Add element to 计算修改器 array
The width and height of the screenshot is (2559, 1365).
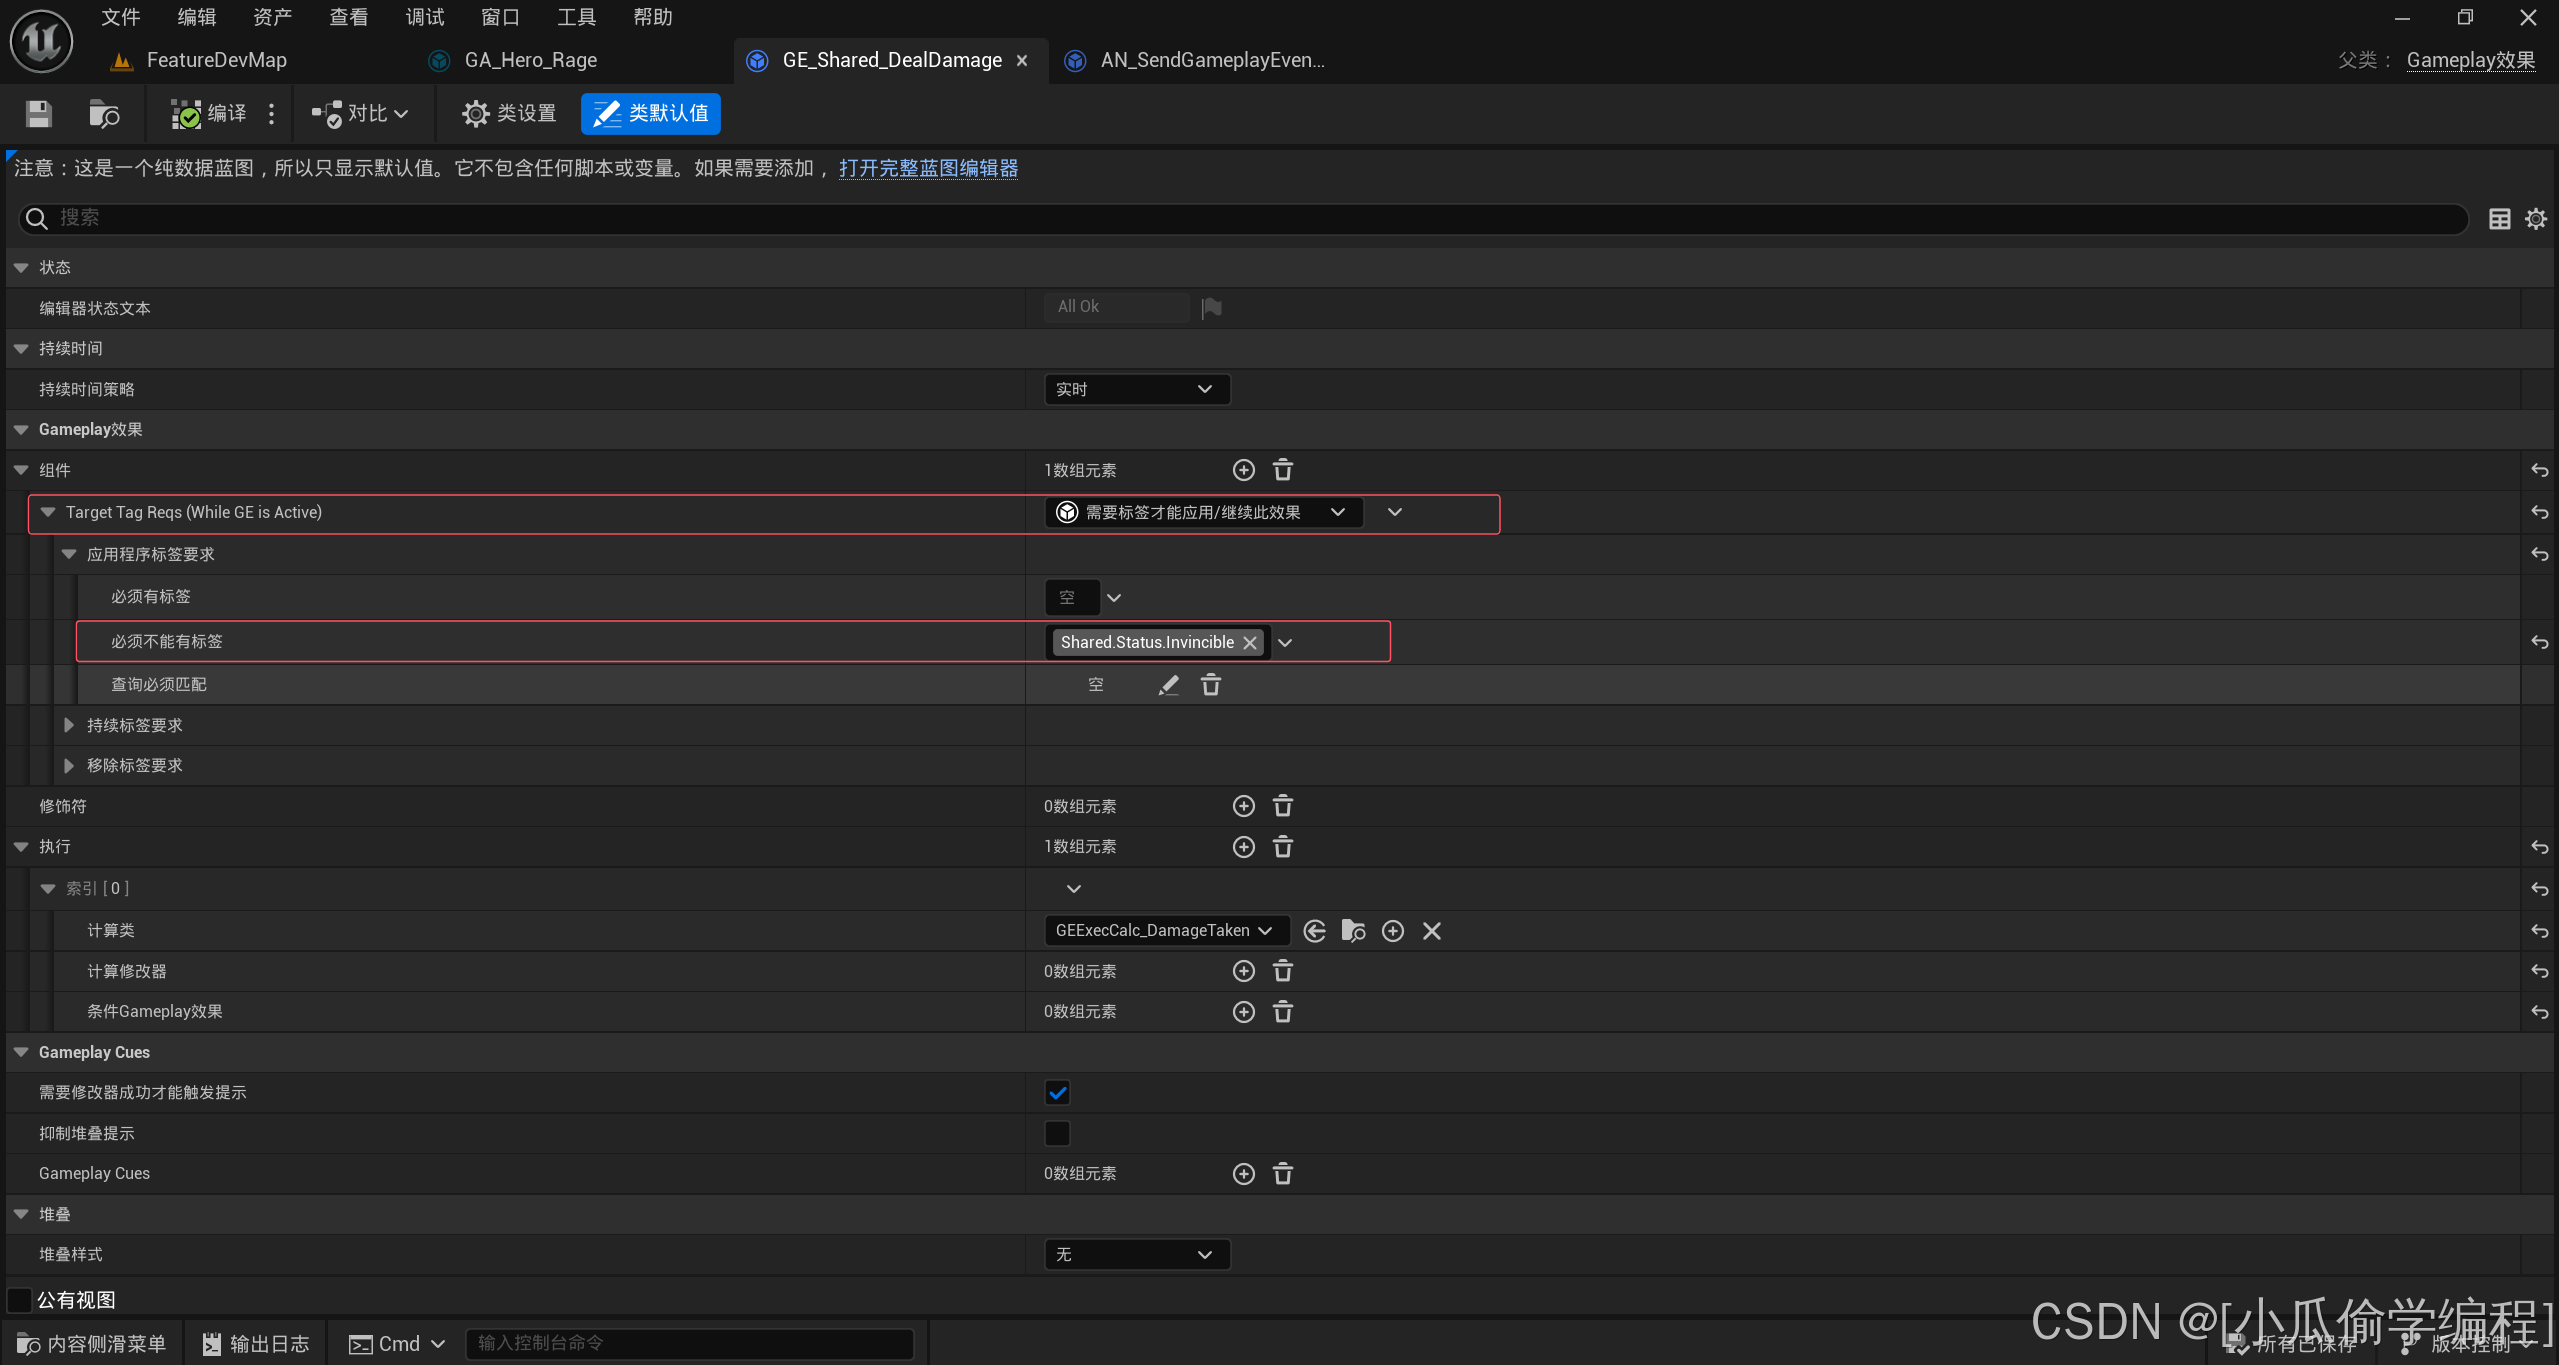coord(1243,971)
